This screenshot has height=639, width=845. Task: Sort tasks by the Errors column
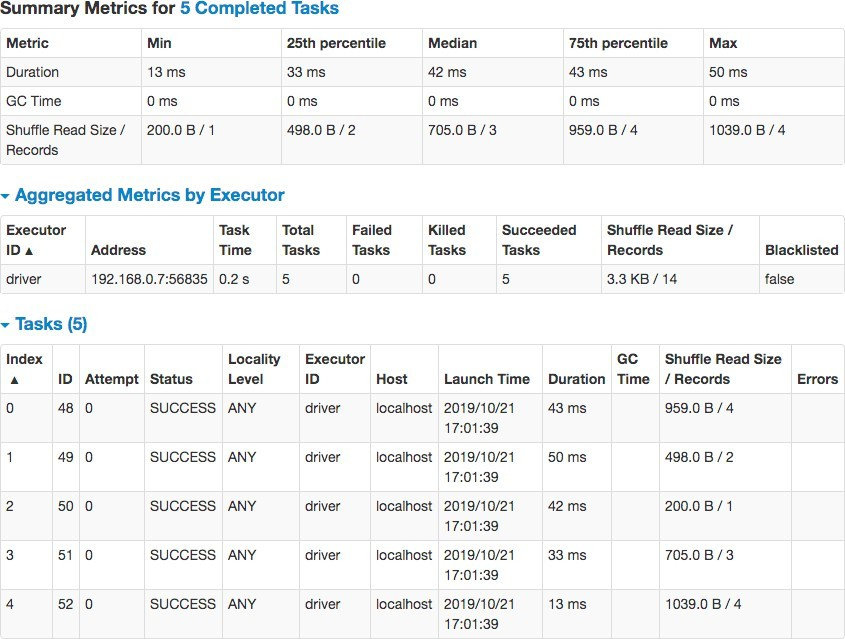pos(817,379)
